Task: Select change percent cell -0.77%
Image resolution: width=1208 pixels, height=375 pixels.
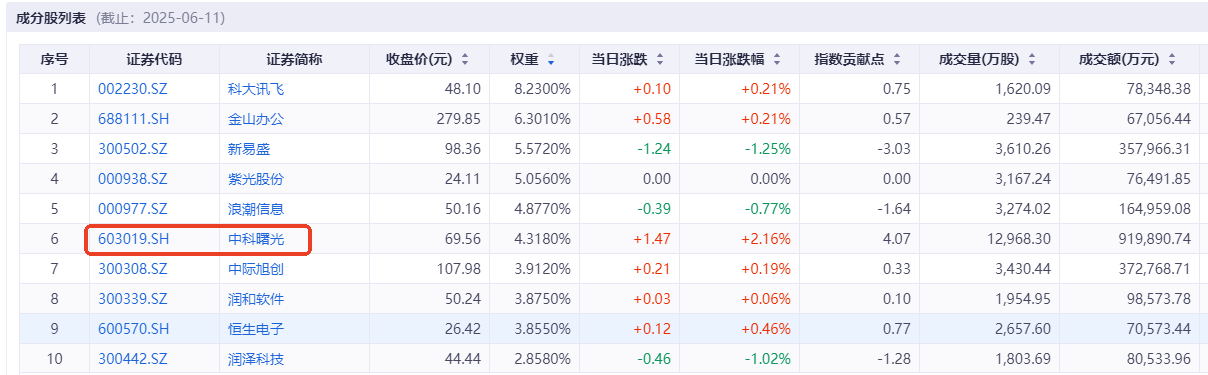Action: 768,209
